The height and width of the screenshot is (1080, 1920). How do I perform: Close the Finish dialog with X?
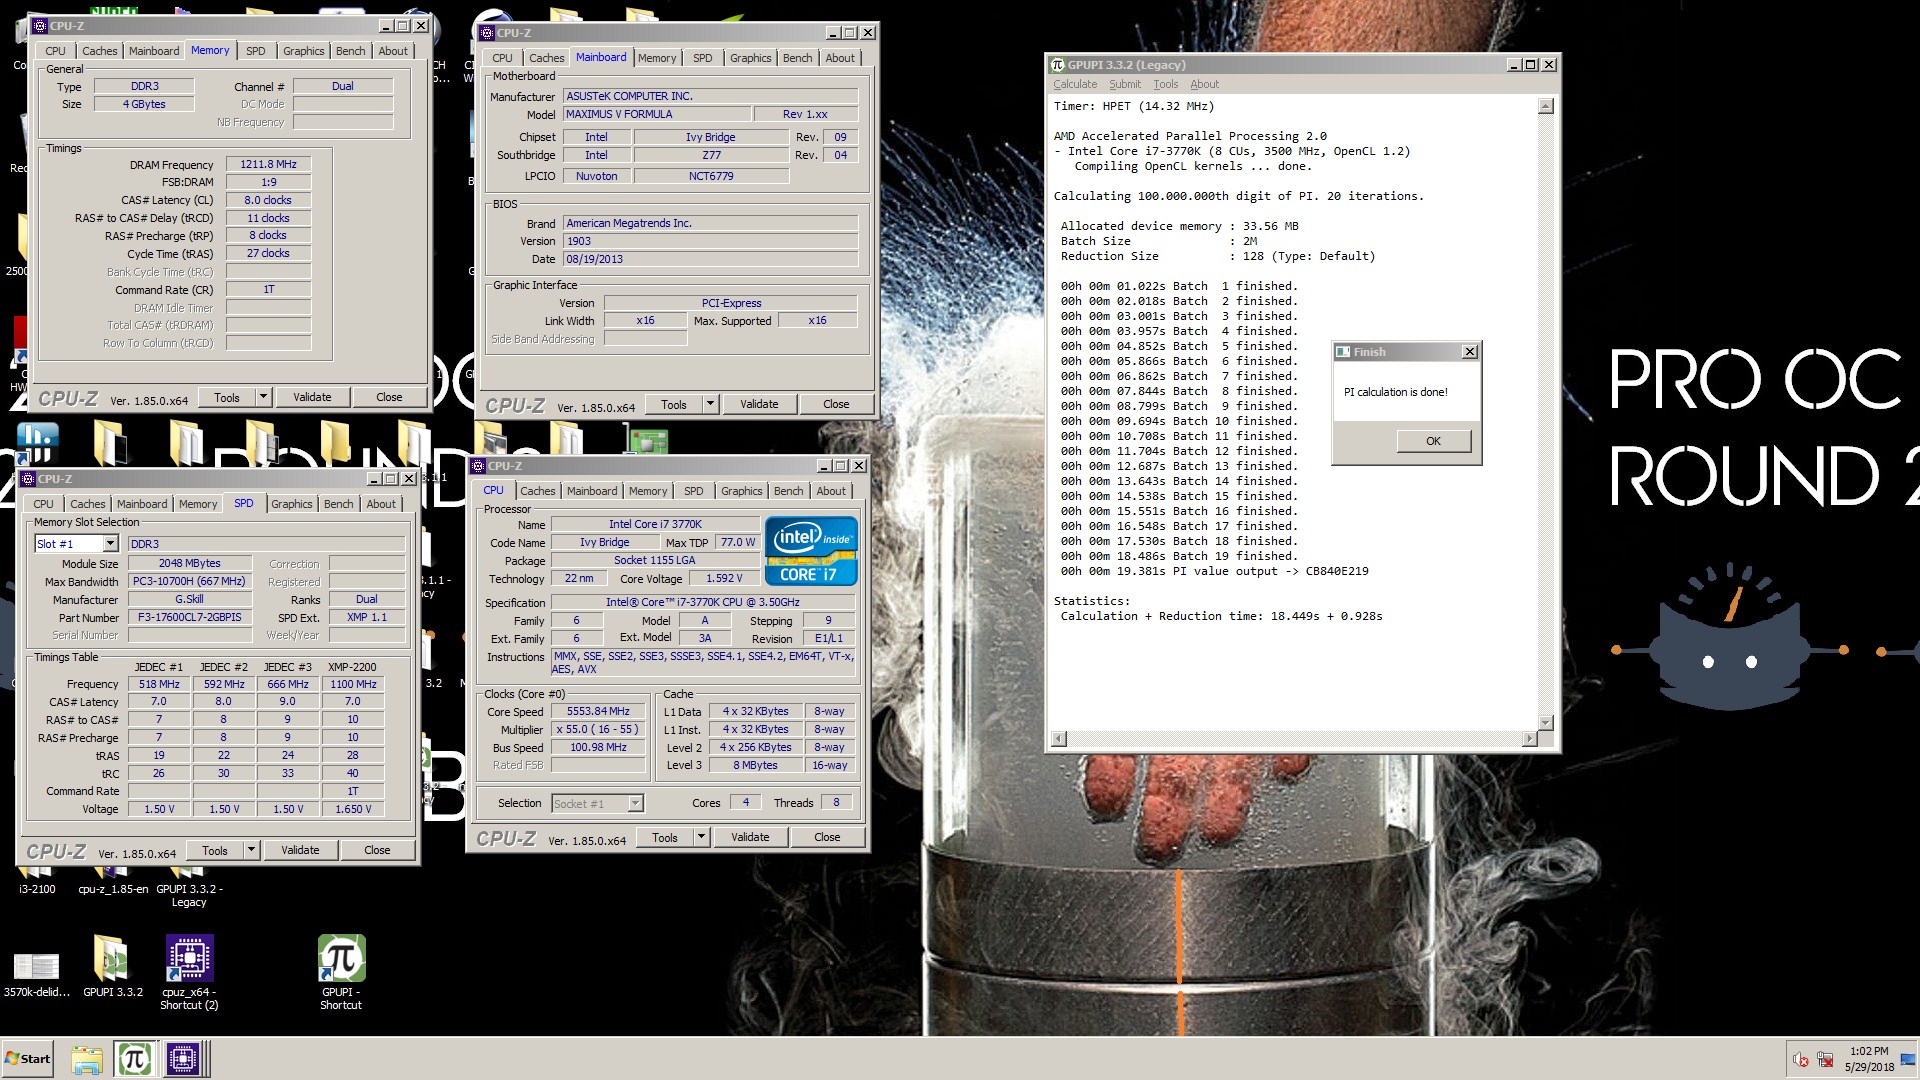pyautogui.click(x=1469, y=352)
